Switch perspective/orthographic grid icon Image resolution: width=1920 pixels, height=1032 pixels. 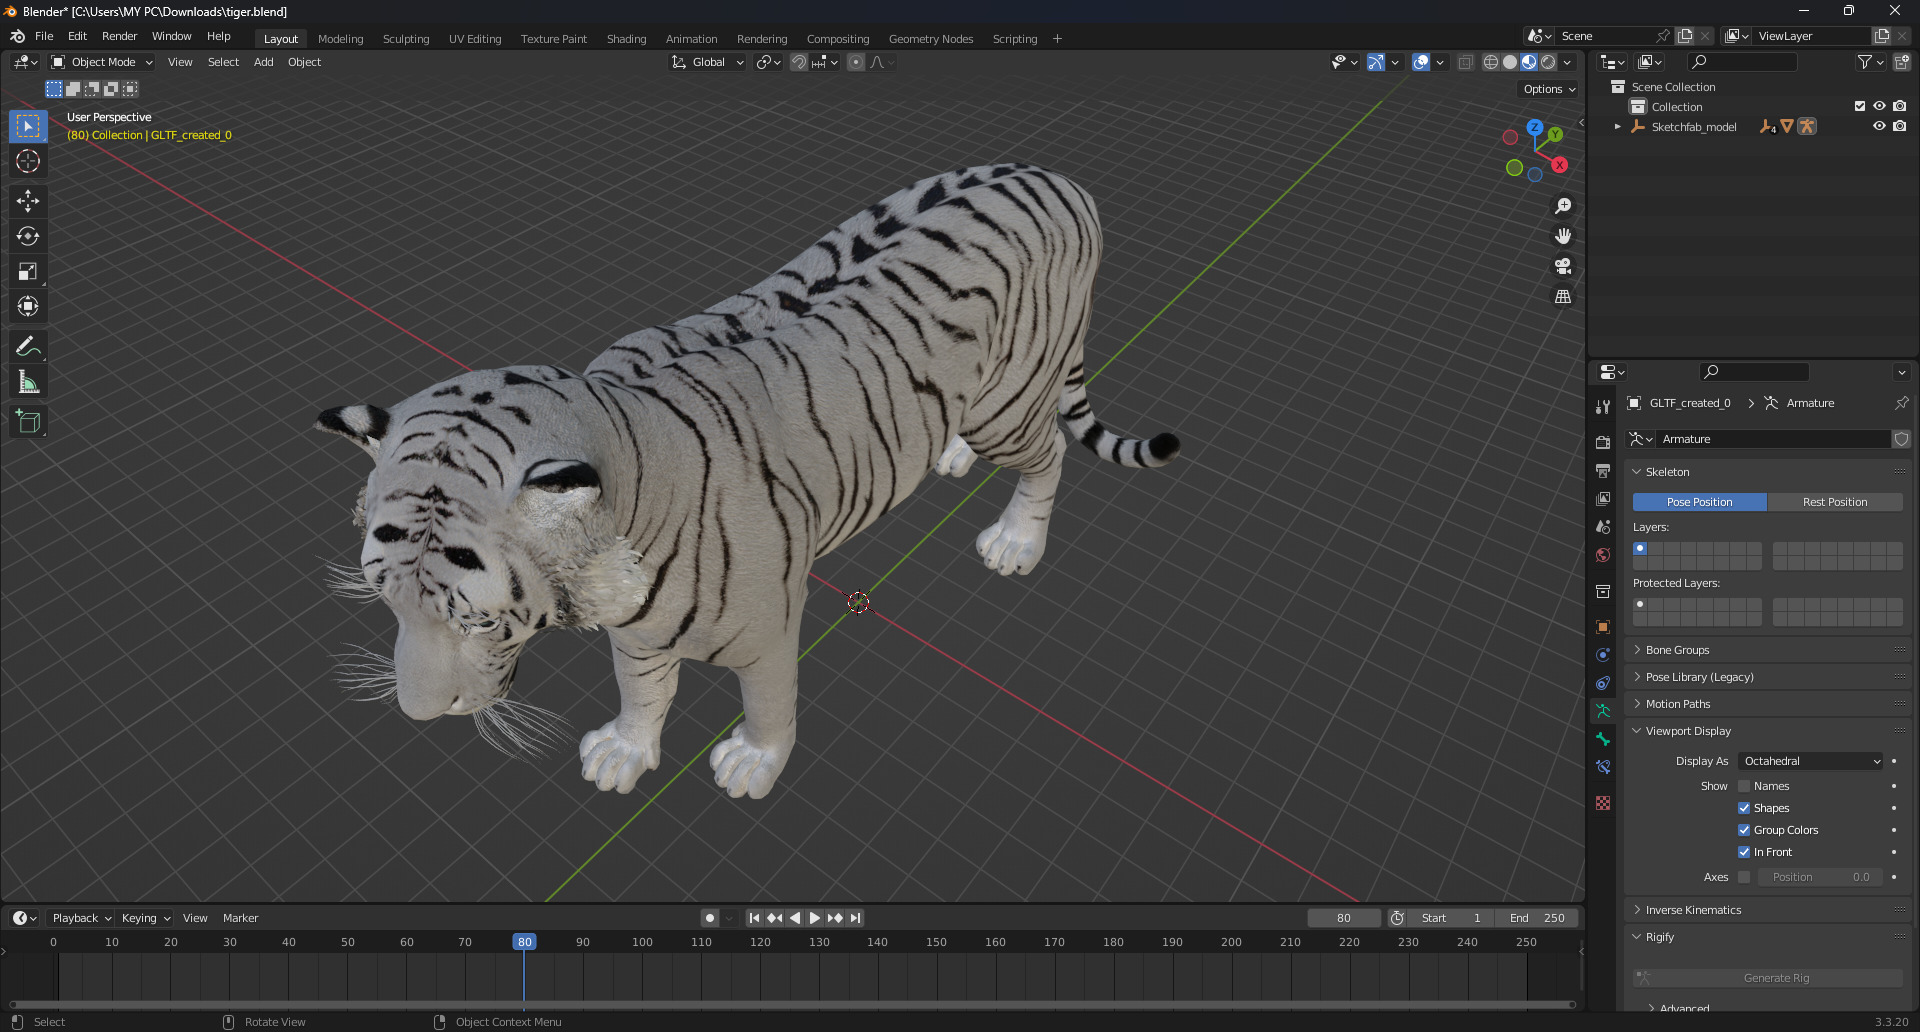pyautogui.click(x=1563, y=297)
